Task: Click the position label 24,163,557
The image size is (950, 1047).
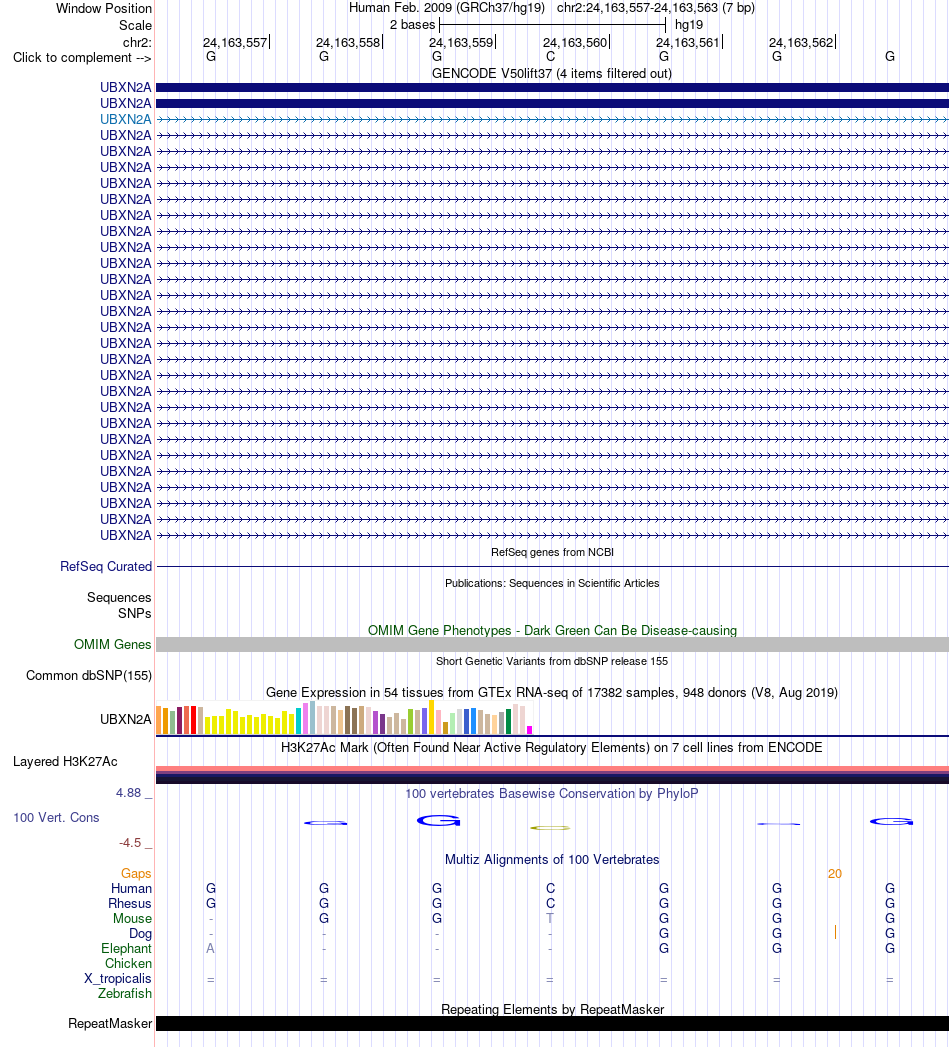Action: pyautogui.click(x=235, y=43)
